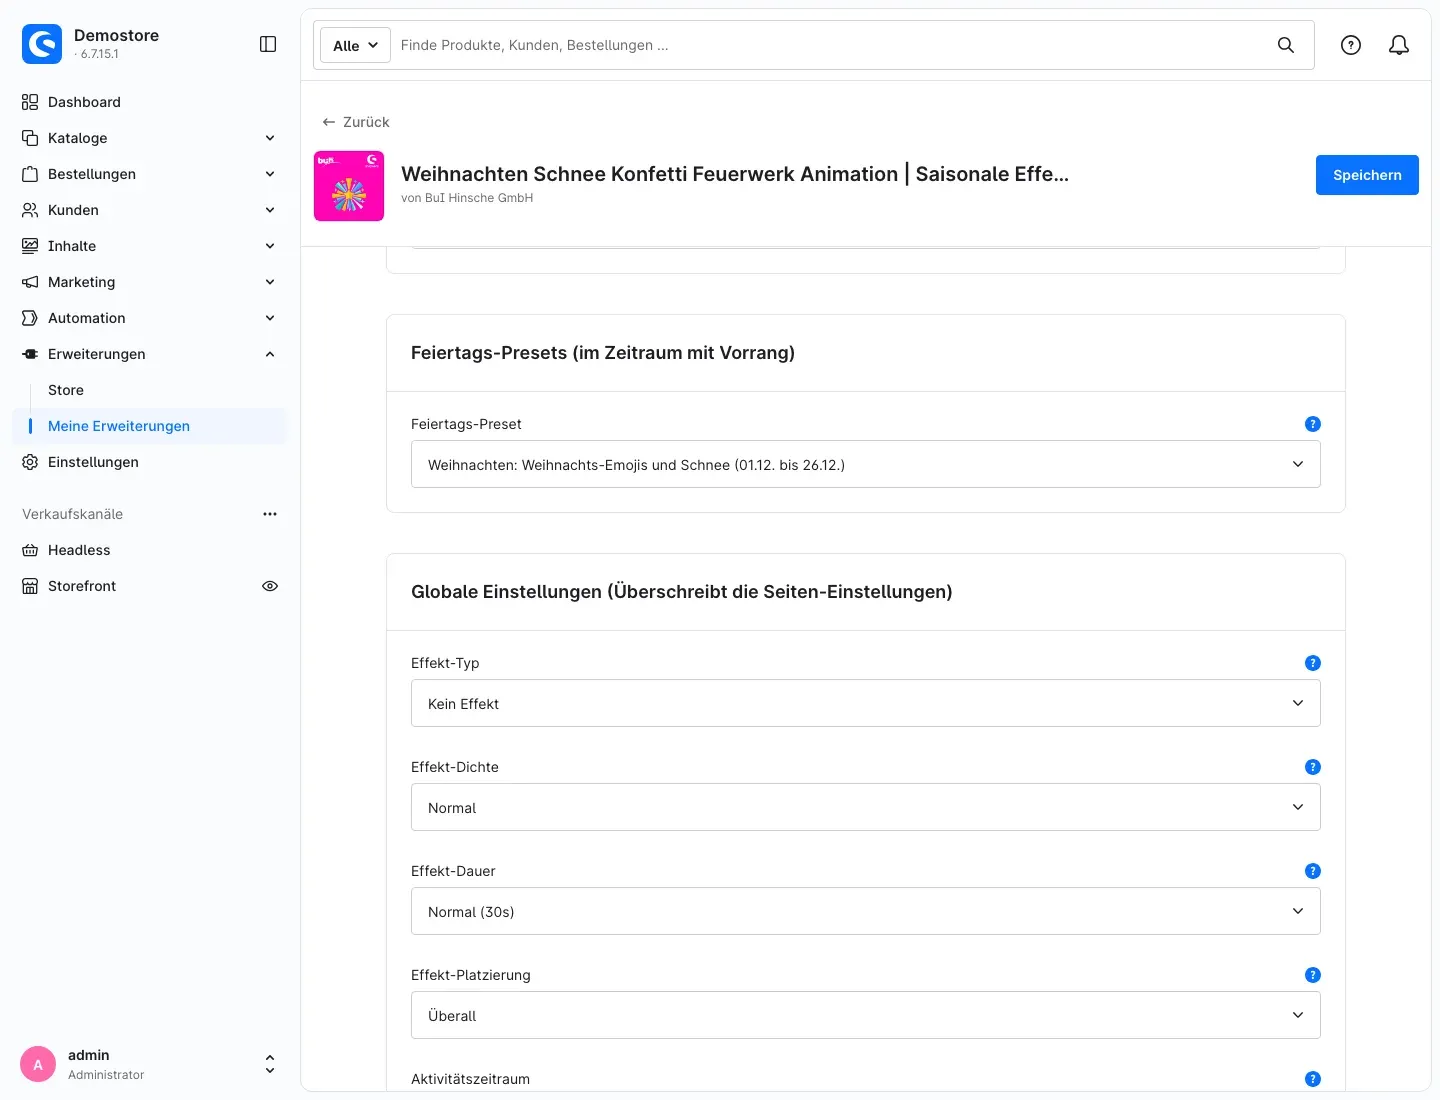Click the Kunden people icon

pos(30,210)
